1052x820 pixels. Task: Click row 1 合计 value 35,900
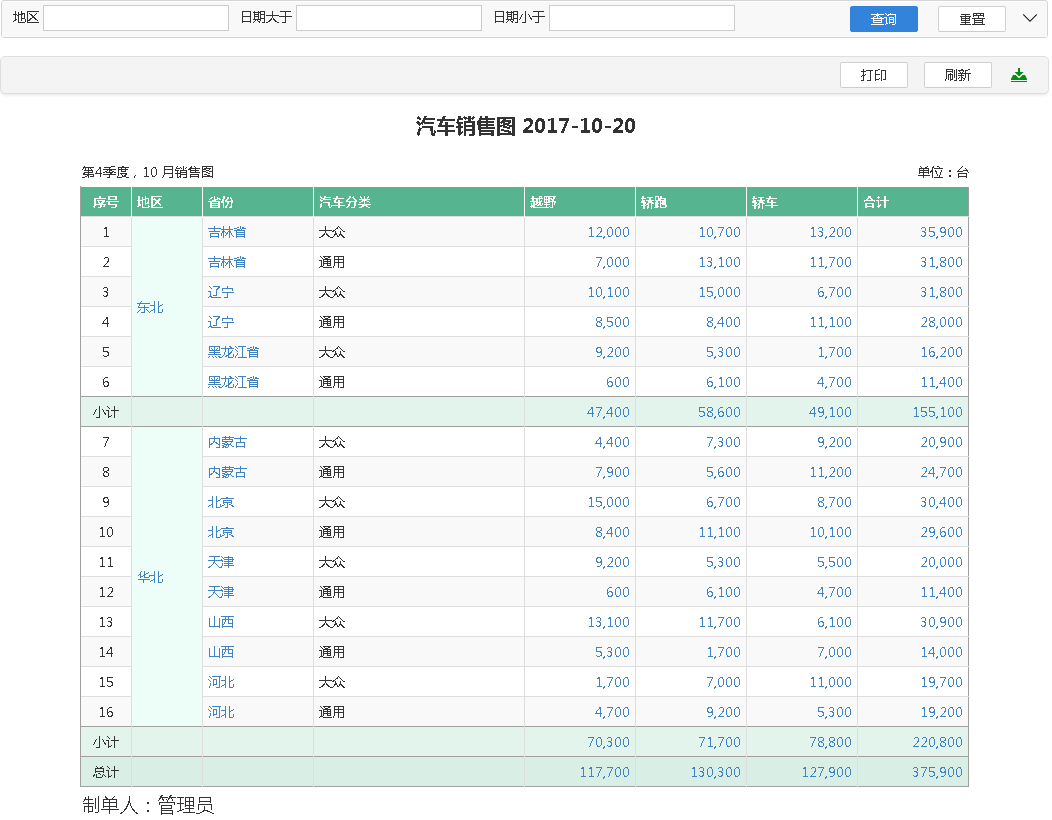pos(941,232)
